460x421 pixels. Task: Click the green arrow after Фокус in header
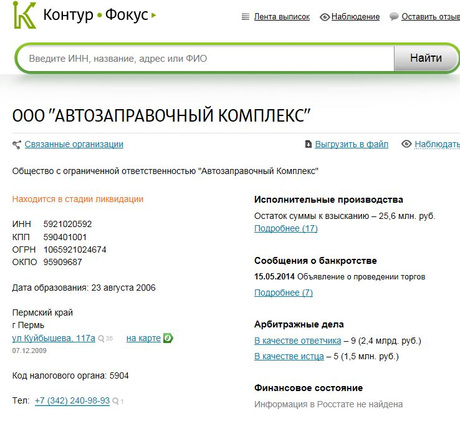pos(153,15)
